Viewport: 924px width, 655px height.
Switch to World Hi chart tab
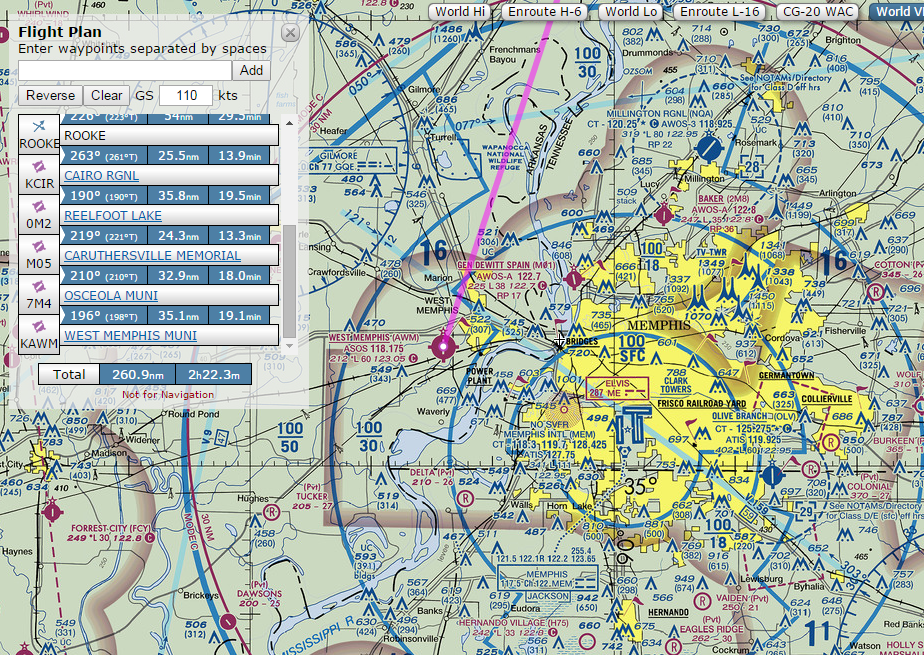click(460, 11)
